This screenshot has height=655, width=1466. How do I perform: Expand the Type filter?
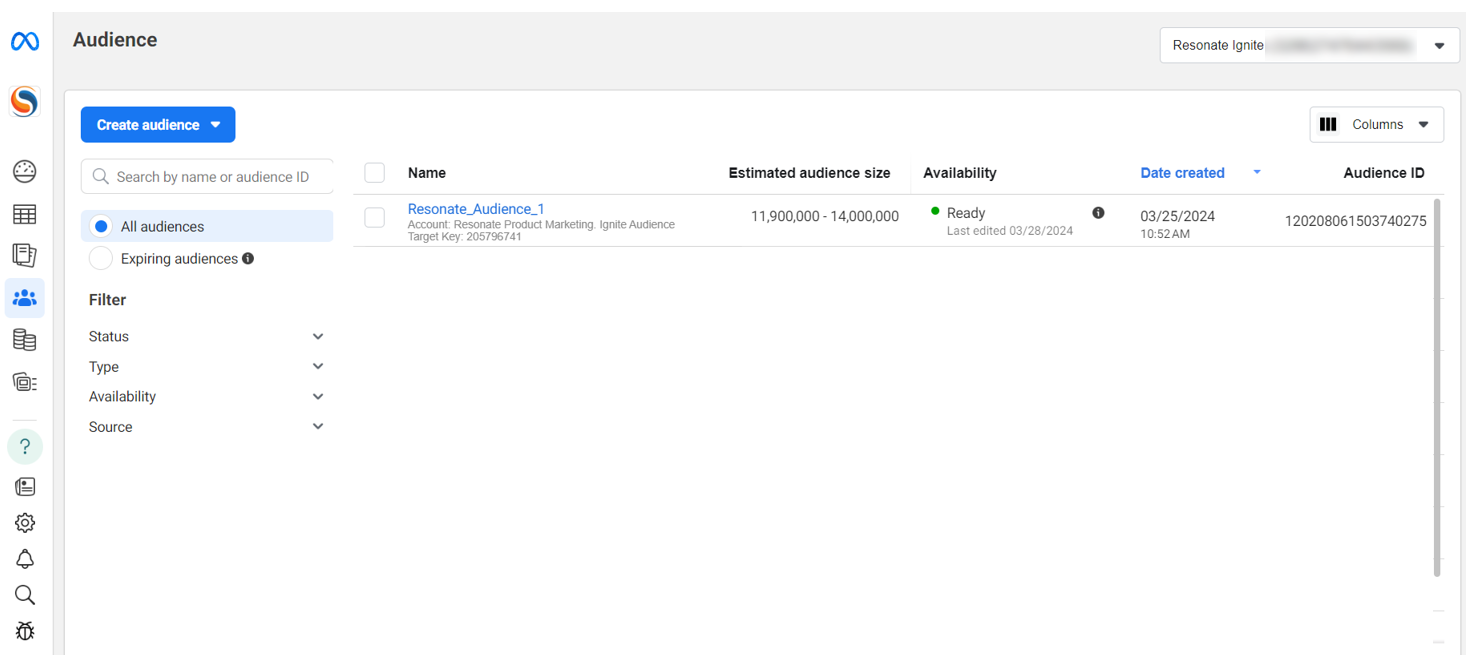(207, 367)
